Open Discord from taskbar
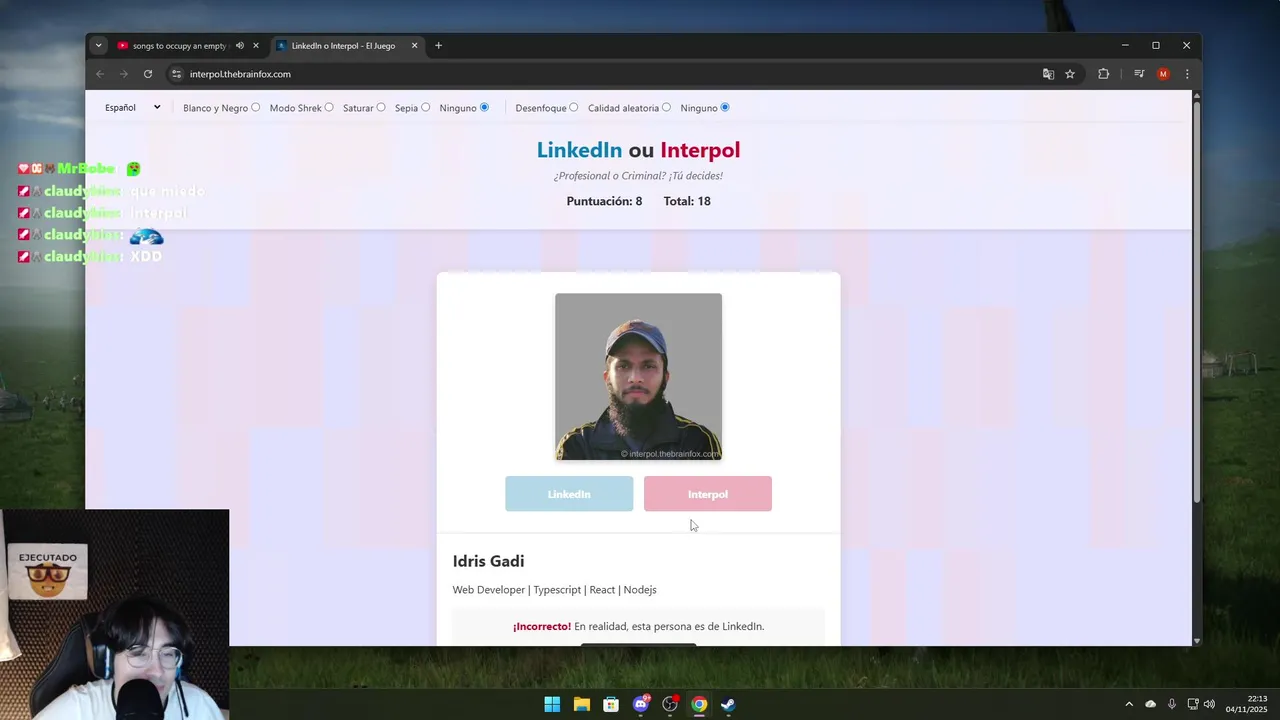Screen dimensions: 1280x720 click(x=641, y=704)
